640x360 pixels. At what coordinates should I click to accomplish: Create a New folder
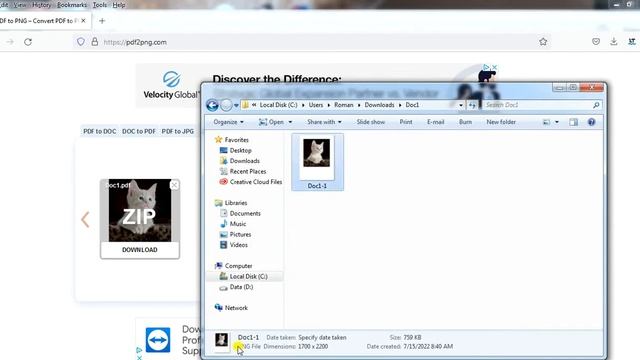tap(501, 122)
